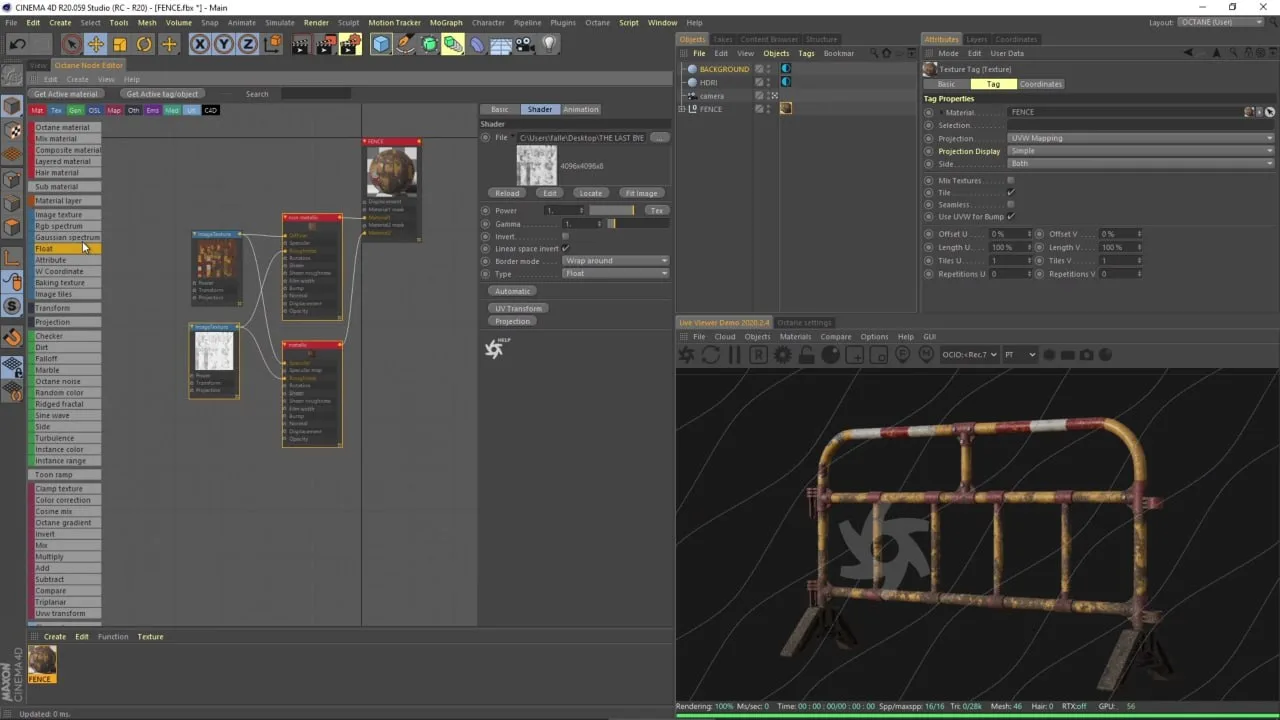Uncheck Linear space invert option
Image resolution: width=1280 pixels, height=720 pixels.
click(565, 248)
